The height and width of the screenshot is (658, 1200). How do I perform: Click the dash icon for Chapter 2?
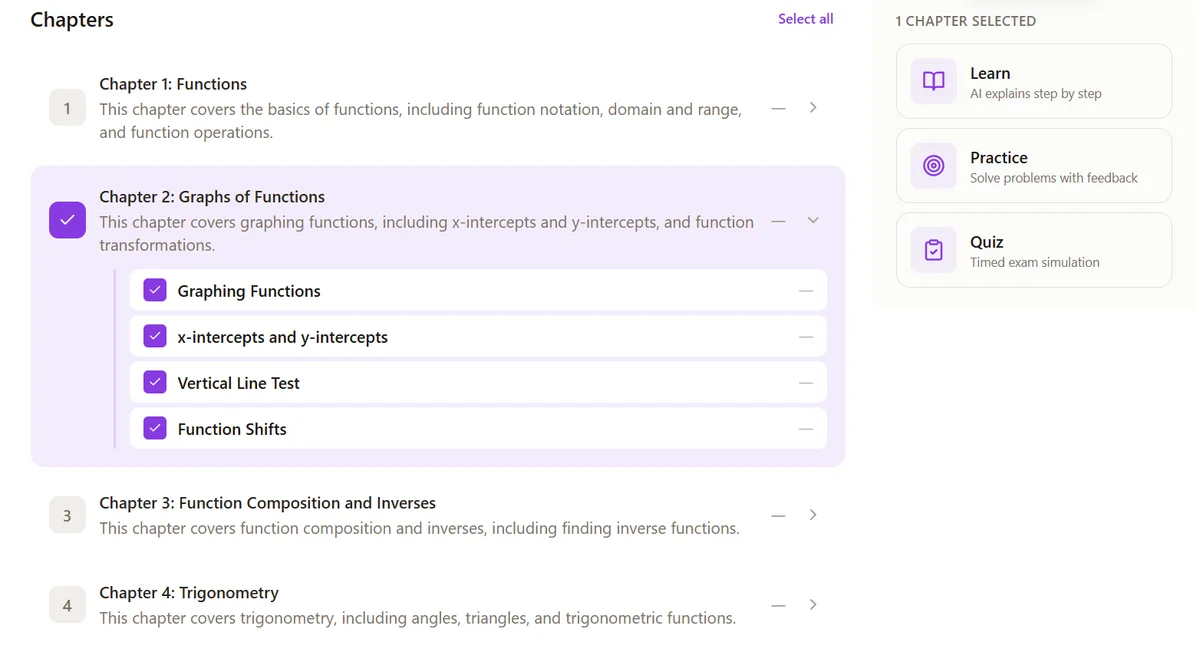pos(778,221)
